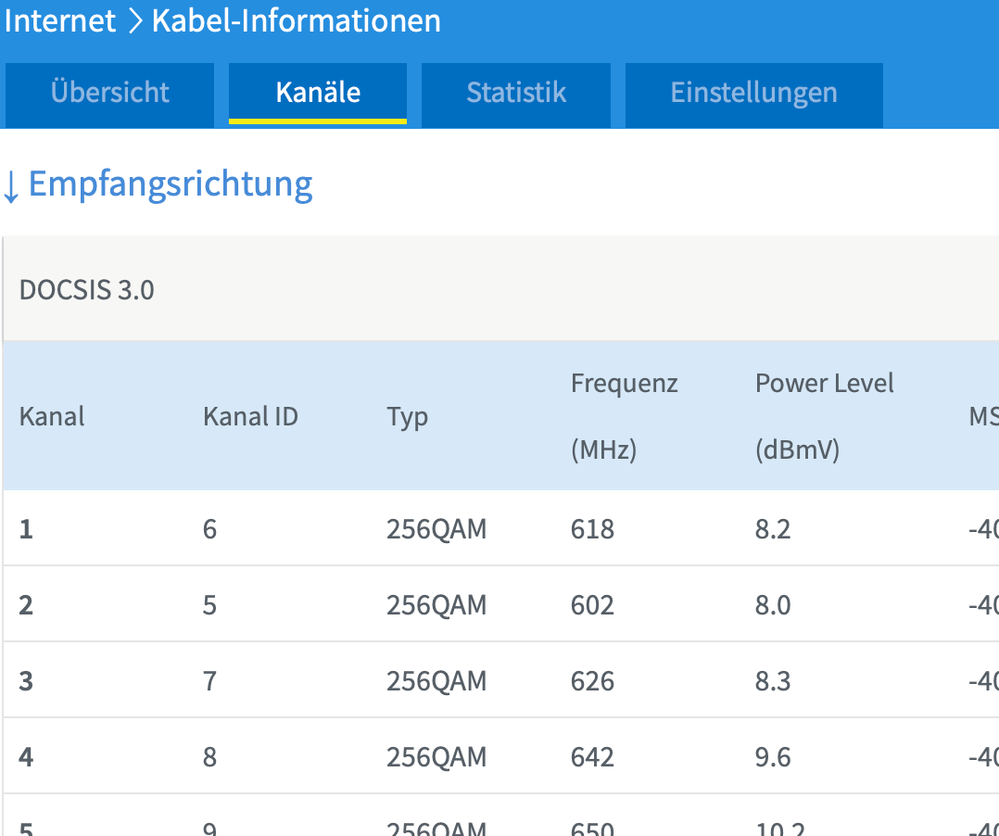
Task: Click the Kabel-Informationen breadcrumb title
Action: [296, 21]
